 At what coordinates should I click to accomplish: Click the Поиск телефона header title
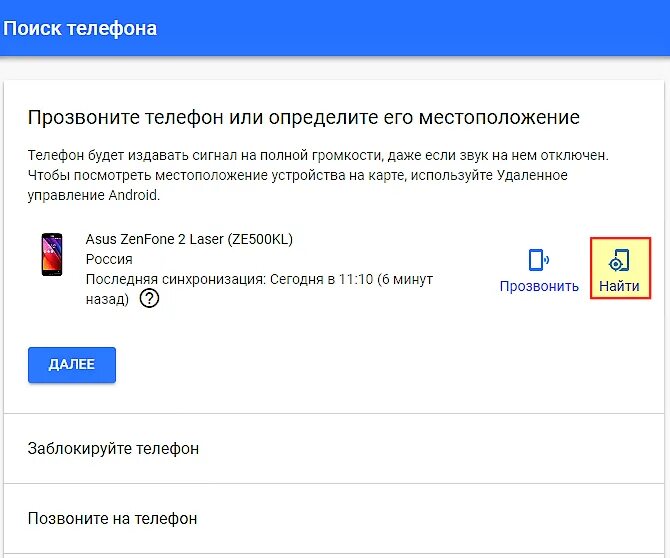tap(80, 28)
